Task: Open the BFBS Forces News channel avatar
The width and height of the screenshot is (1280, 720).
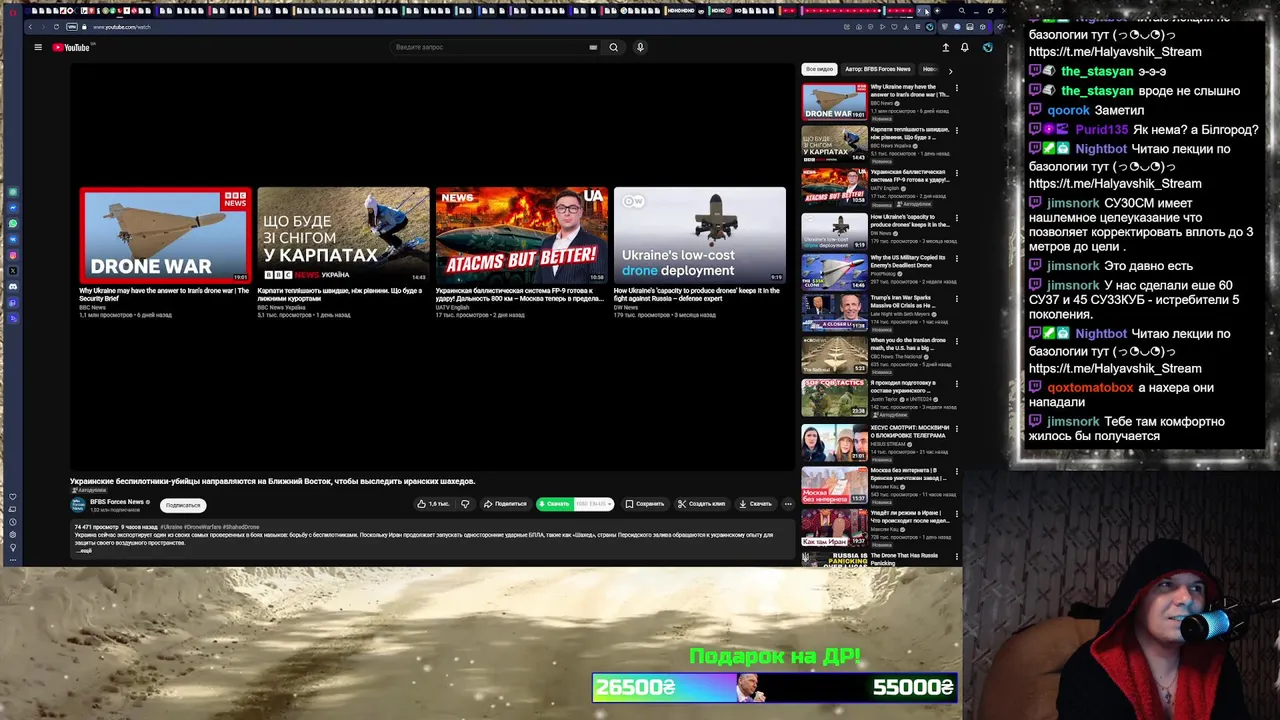Action: 78,505
